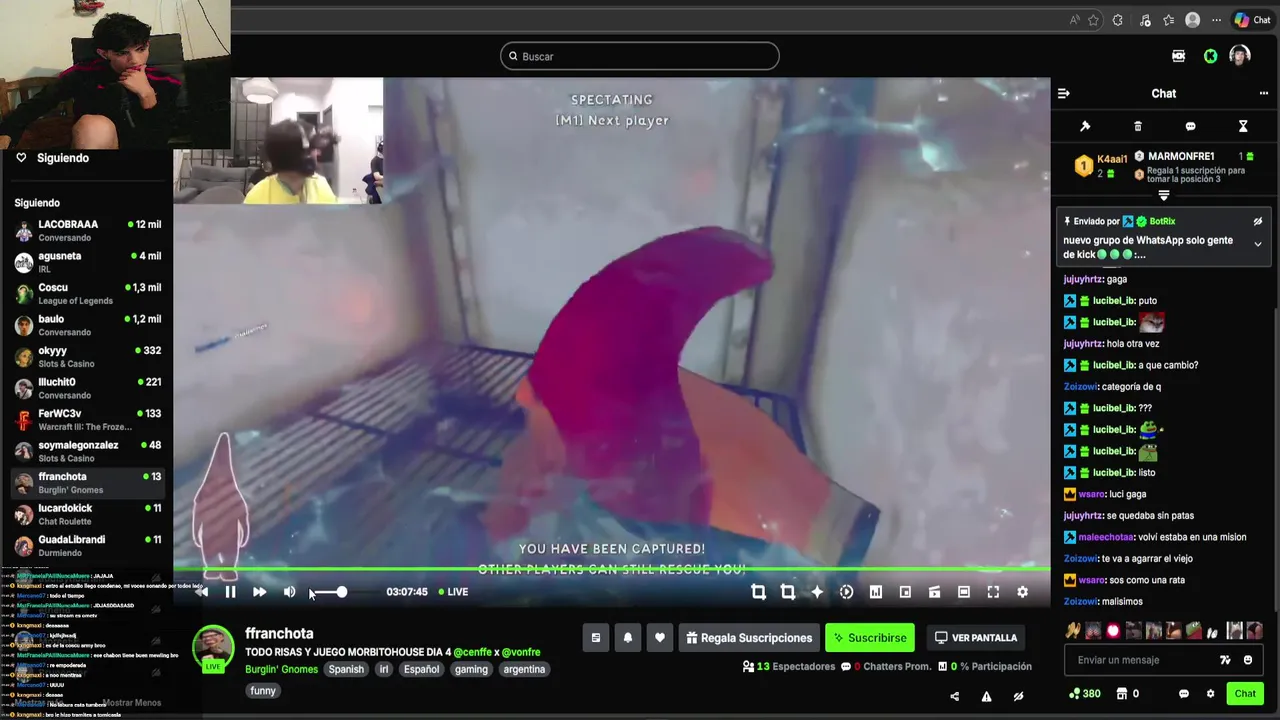The height and width of the screenshot is (720, 1280).
Task: Select the argentina tag
Action: point(524,669)
